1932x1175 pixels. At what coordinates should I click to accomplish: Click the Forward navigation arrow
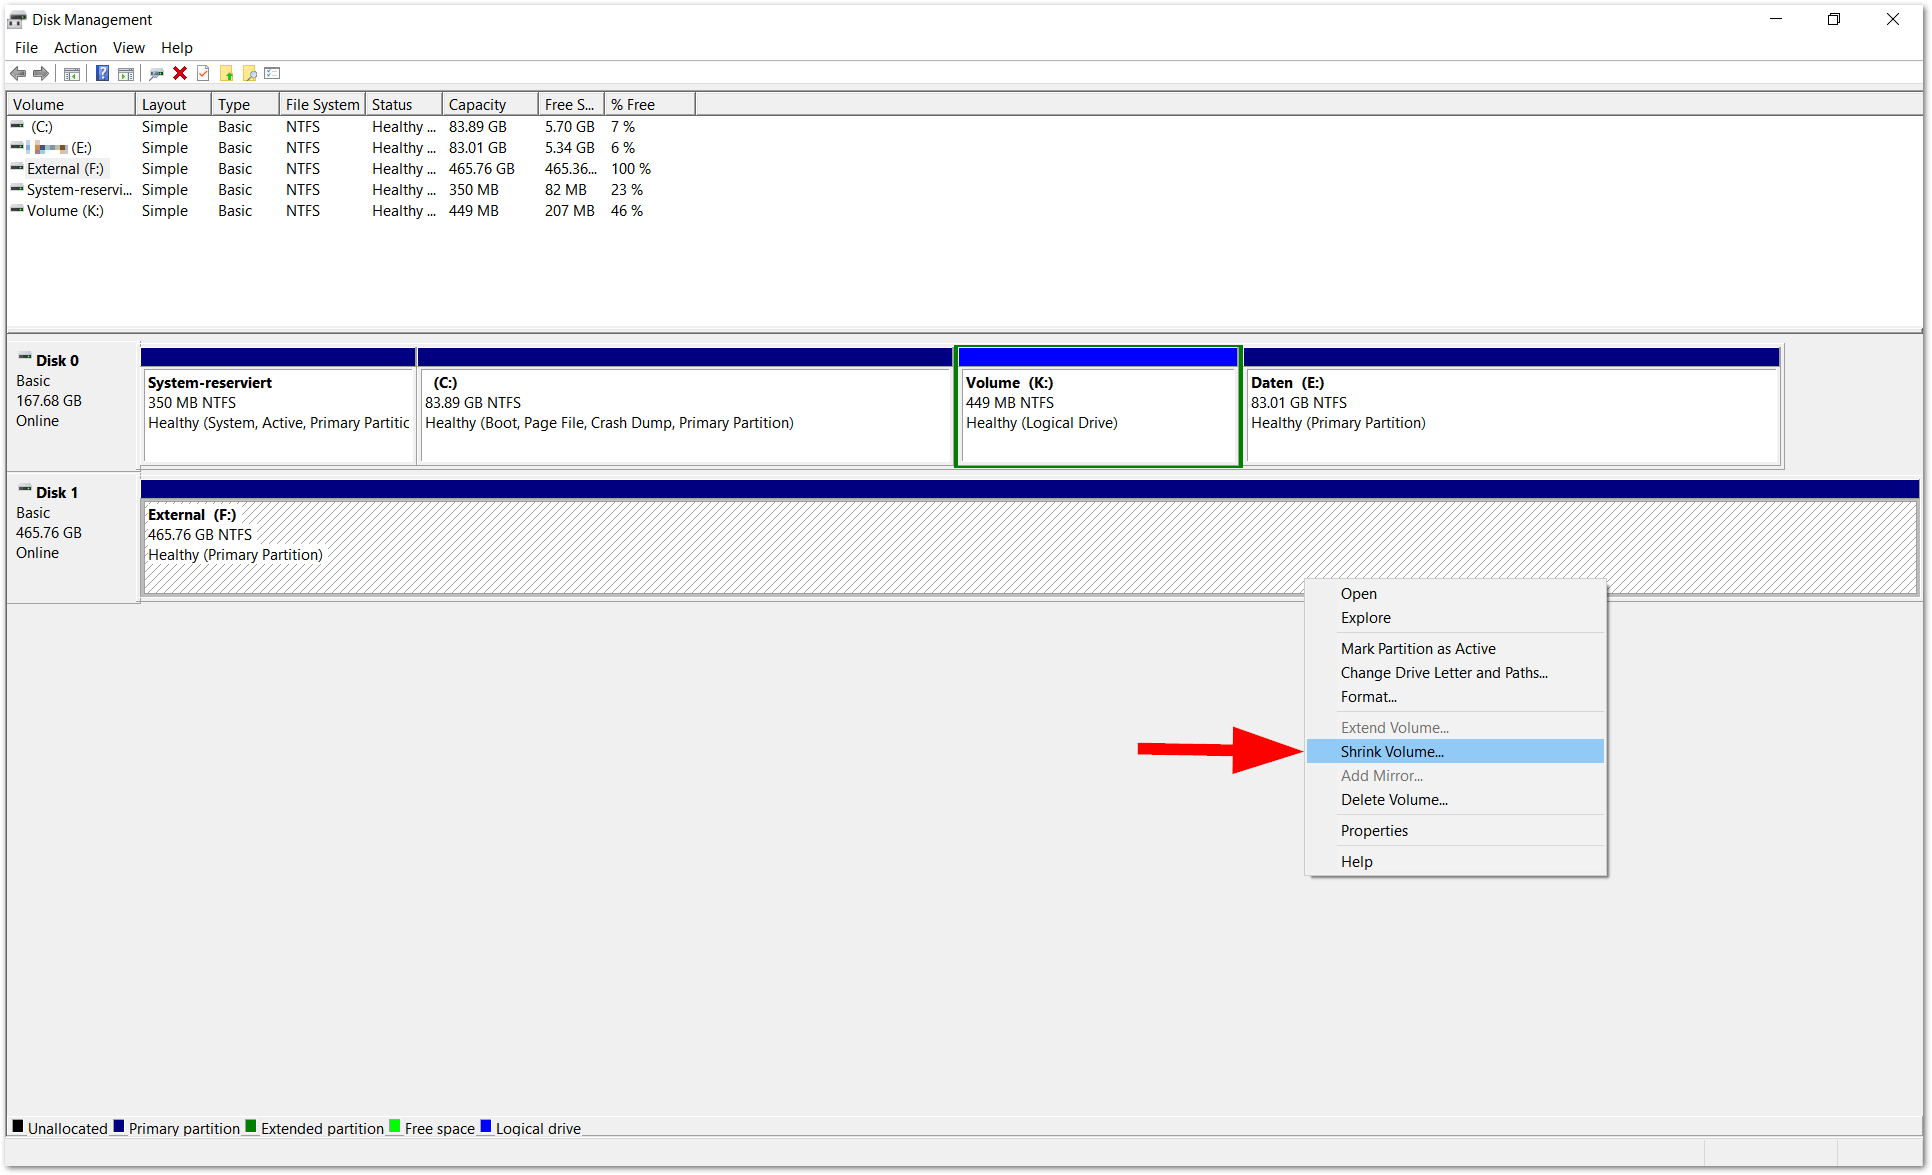click(x=41, y=73)
